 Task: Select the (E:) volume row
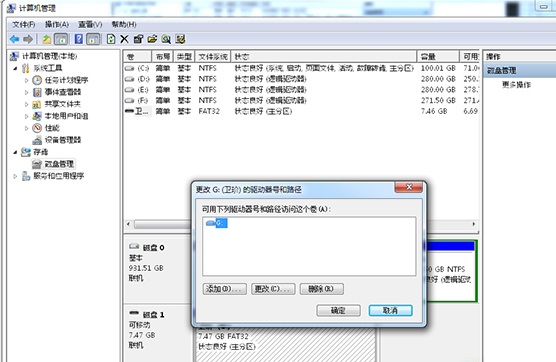click(x=301, y=90)
